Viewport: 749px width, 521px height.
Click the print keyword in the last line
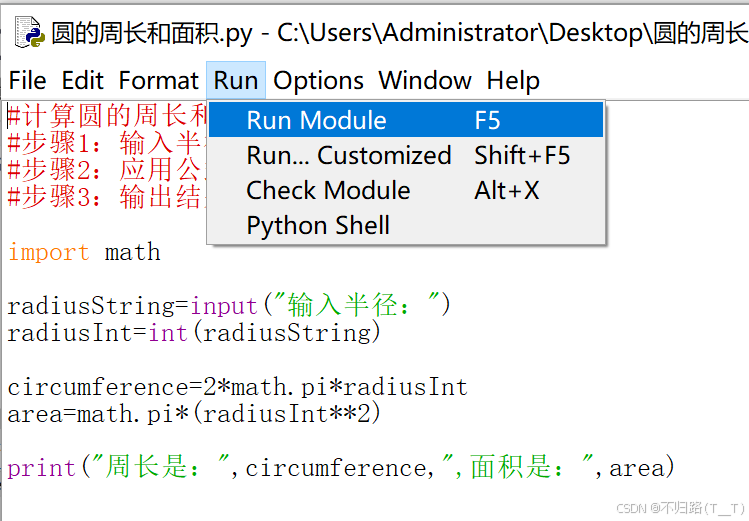pyautogui.click(x=41, y=467)
